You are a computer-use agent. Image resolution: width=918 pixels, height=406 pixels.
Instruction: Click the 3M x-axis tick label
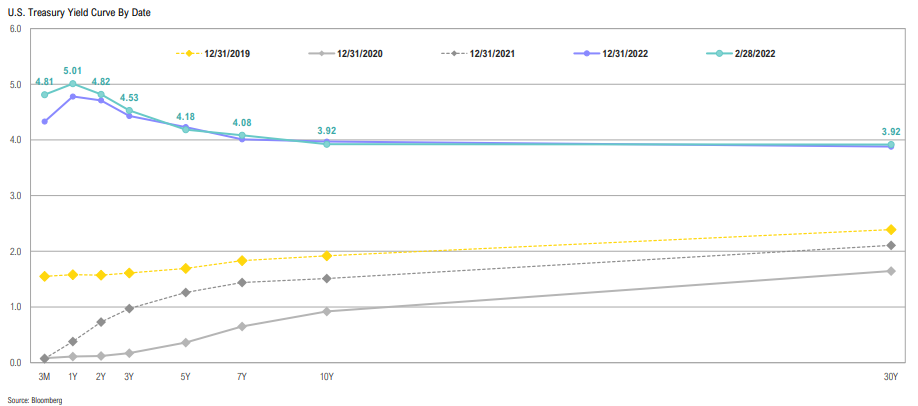click(x=44, y=377)
